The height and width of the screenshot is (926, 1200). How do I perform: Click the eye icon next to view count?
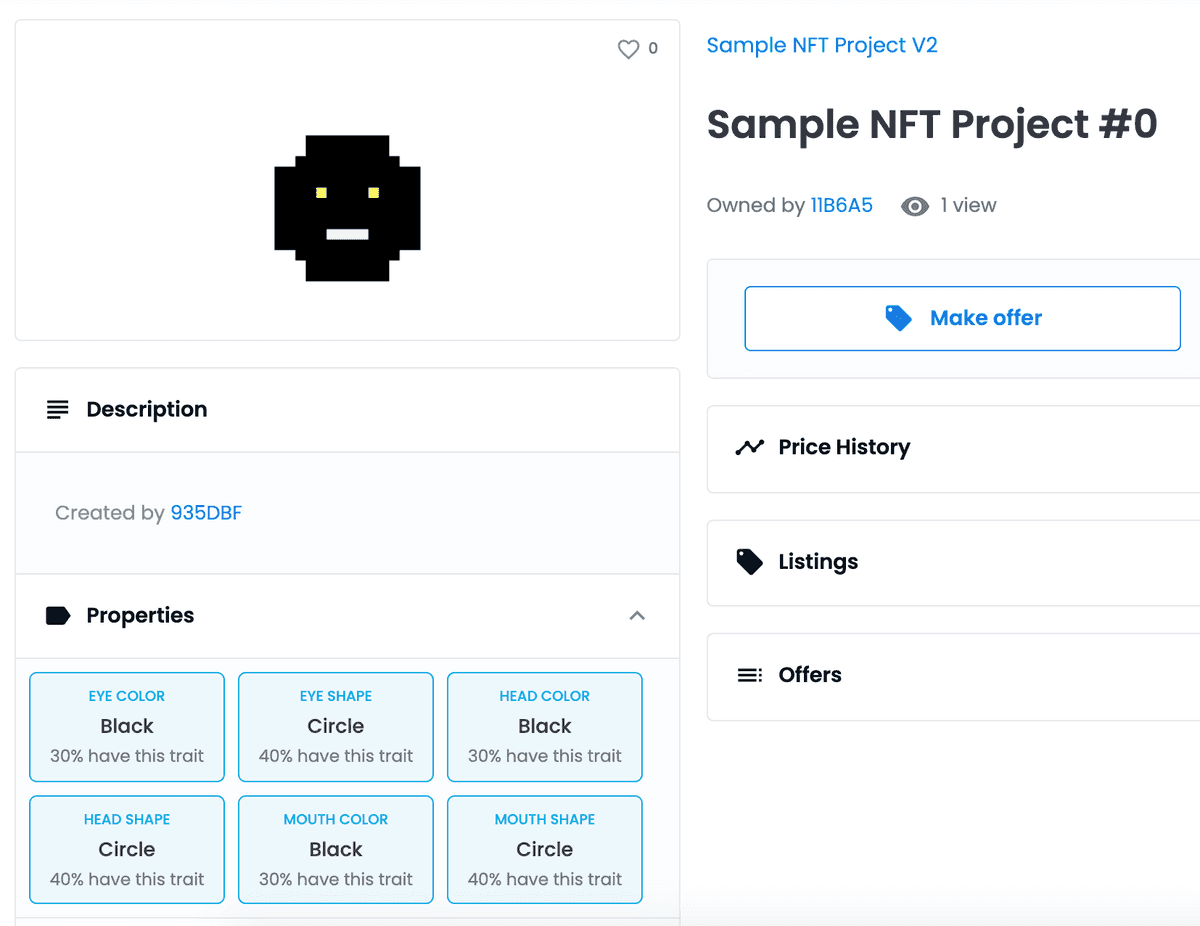[914, 206]
